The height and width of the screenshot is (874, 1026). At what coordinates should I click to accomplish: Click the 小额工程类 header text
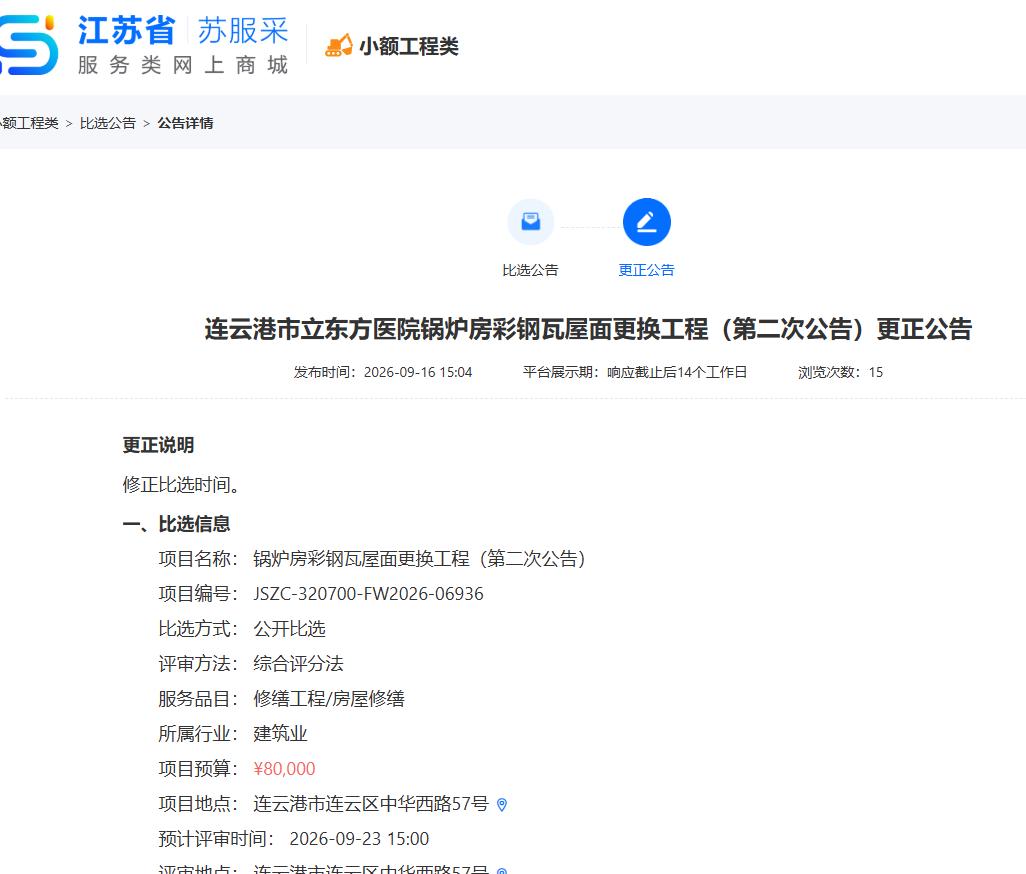(409, 46)
